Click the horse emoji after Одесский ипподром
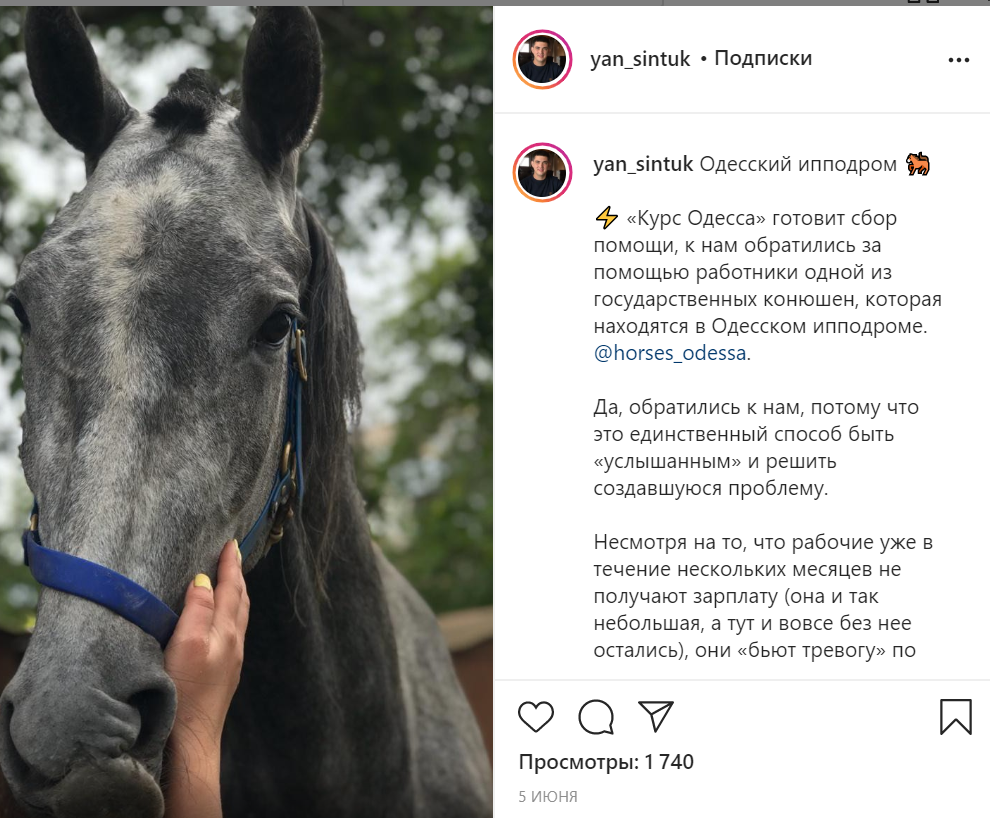Image resolution: width=990 pixels, height=818 pixels. click(x=918, y=164)
